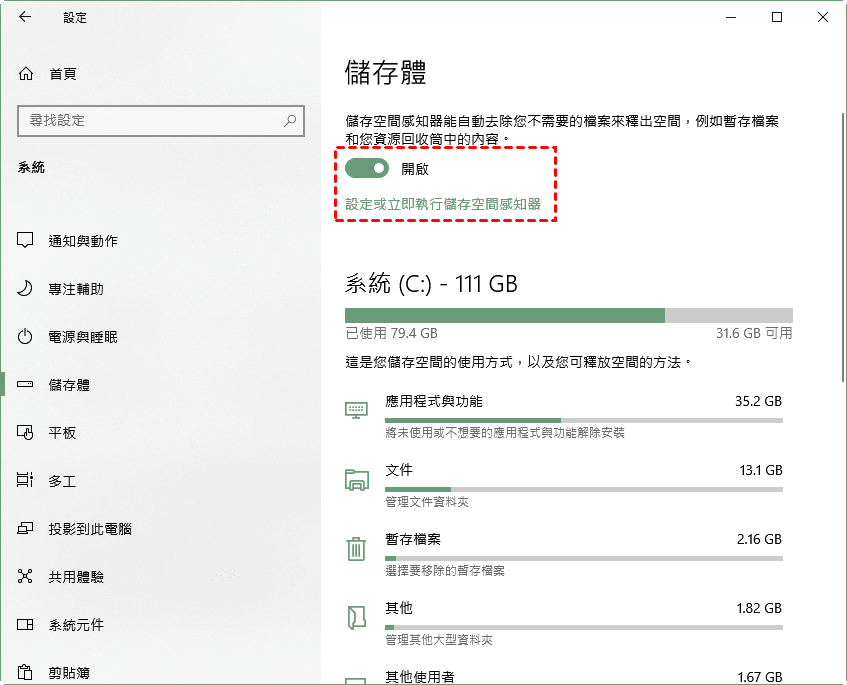This screenshot has width=847, height=685.
Task: Click the 投影到此電腦 projection icon
Action: coord(25,528)
